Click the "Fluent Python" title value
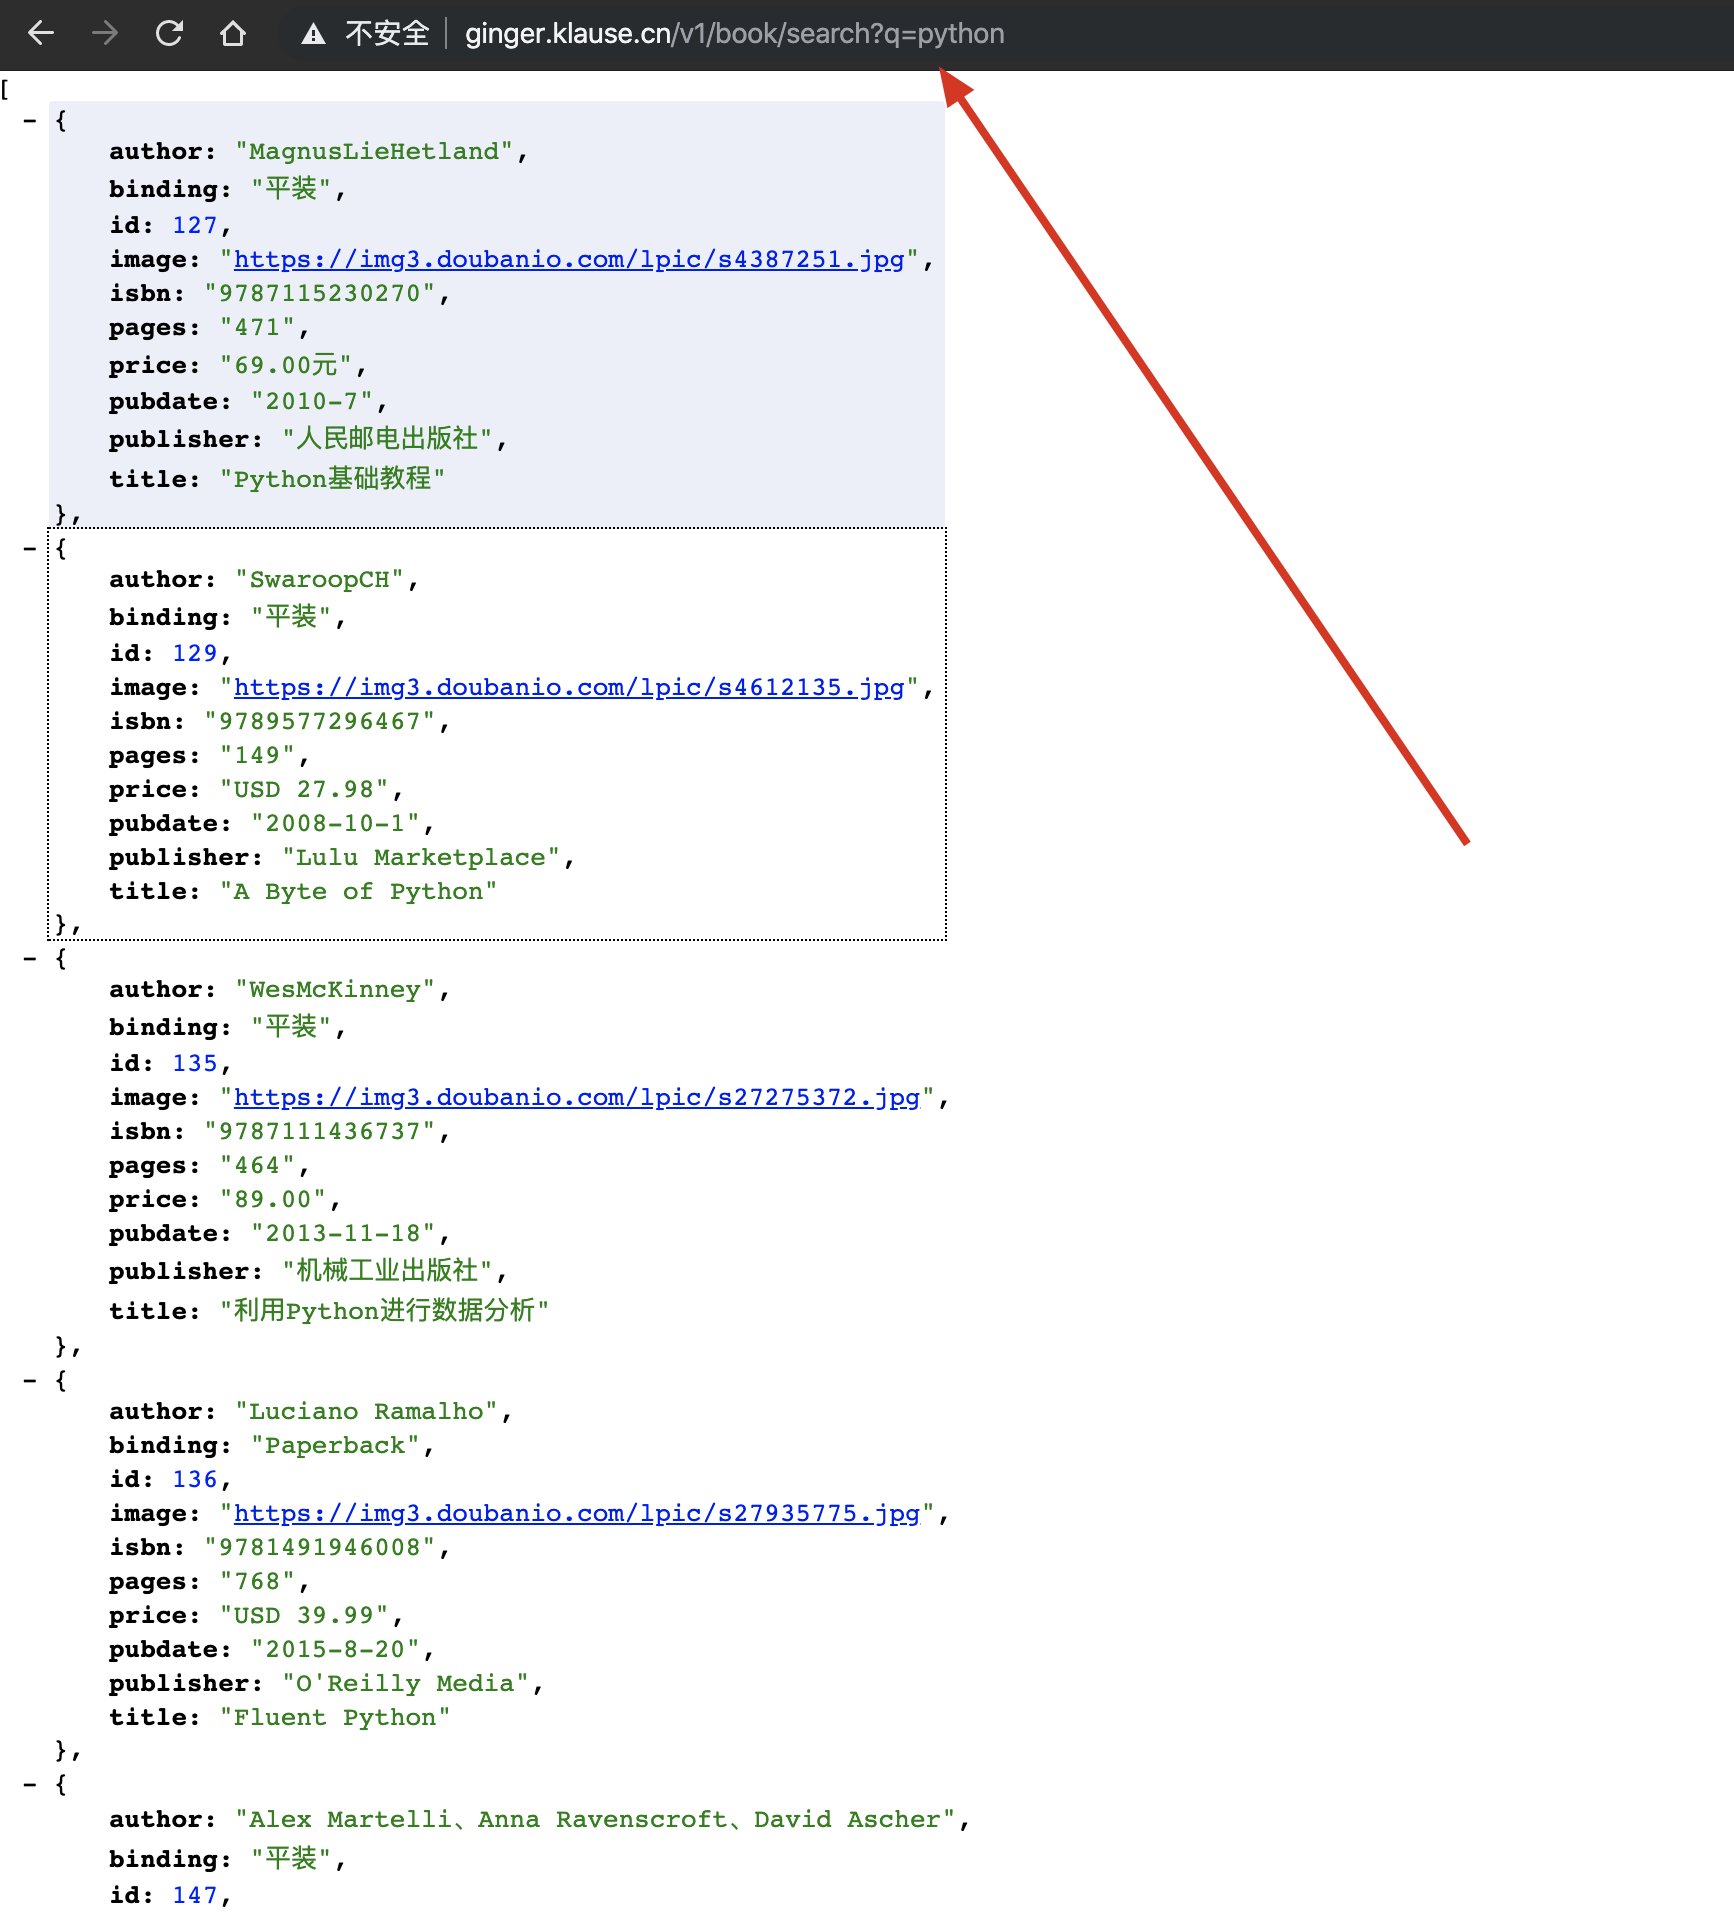 335,1718
